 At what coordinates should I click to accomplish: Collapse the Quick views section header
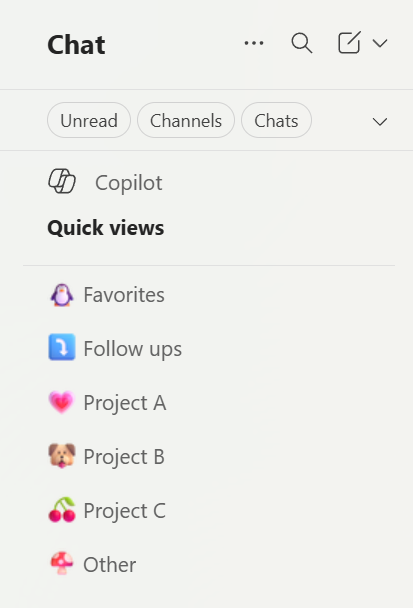105,228
